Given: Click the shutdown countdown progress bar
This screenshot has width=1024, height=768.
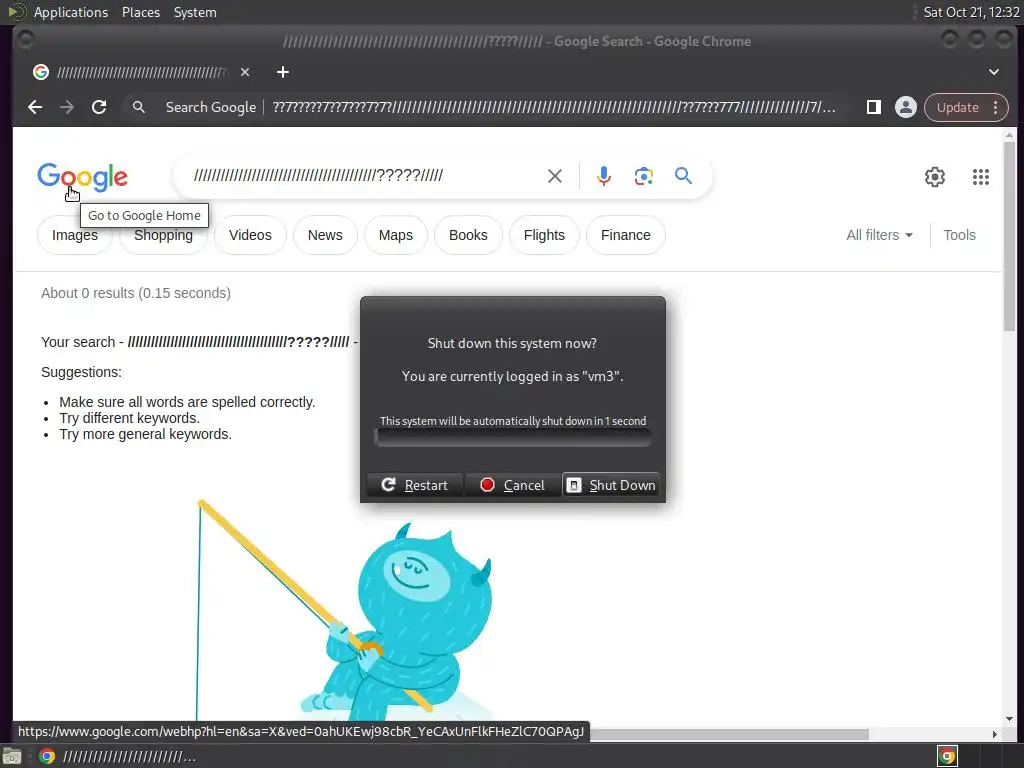Looking at the screenshot, I should [x=513, y=438].
